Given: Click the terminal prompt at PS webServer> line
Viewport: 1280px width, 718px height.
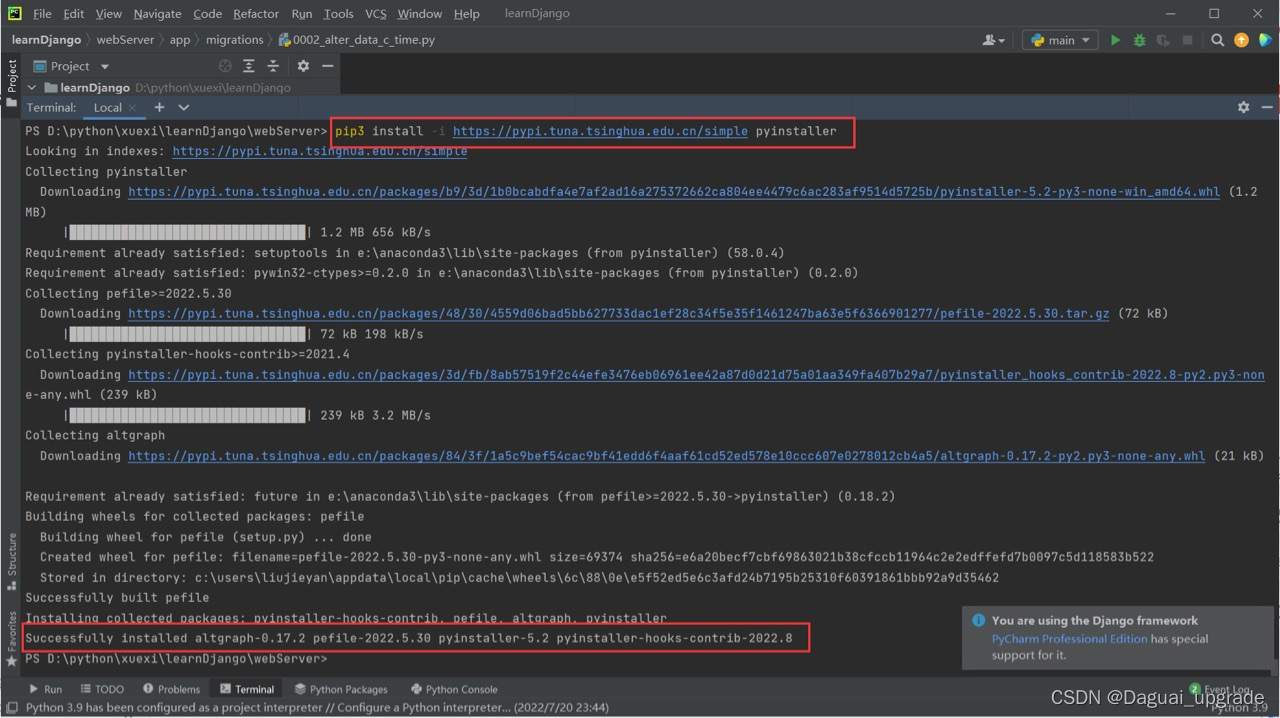Looking at the screenshot, I should pyautogui.click(x=176, y=658).
